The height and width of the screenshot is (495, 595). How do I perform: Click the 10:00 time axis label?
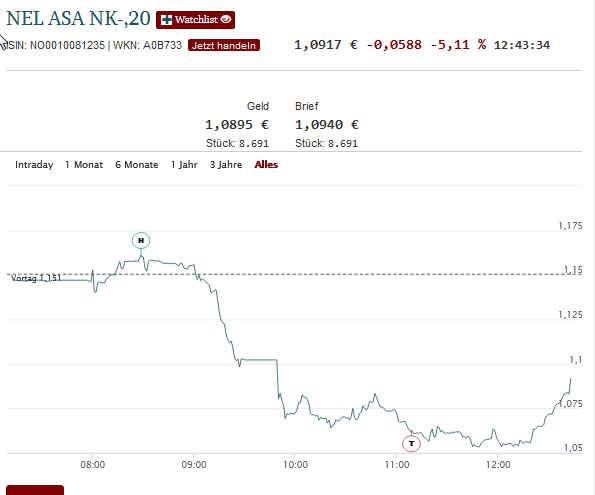point(295,465)
